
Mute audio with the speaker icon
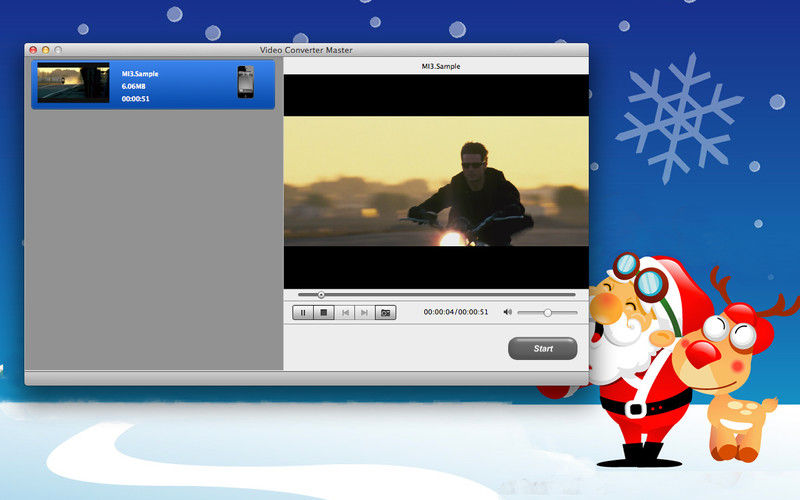(x=507, y=312)
